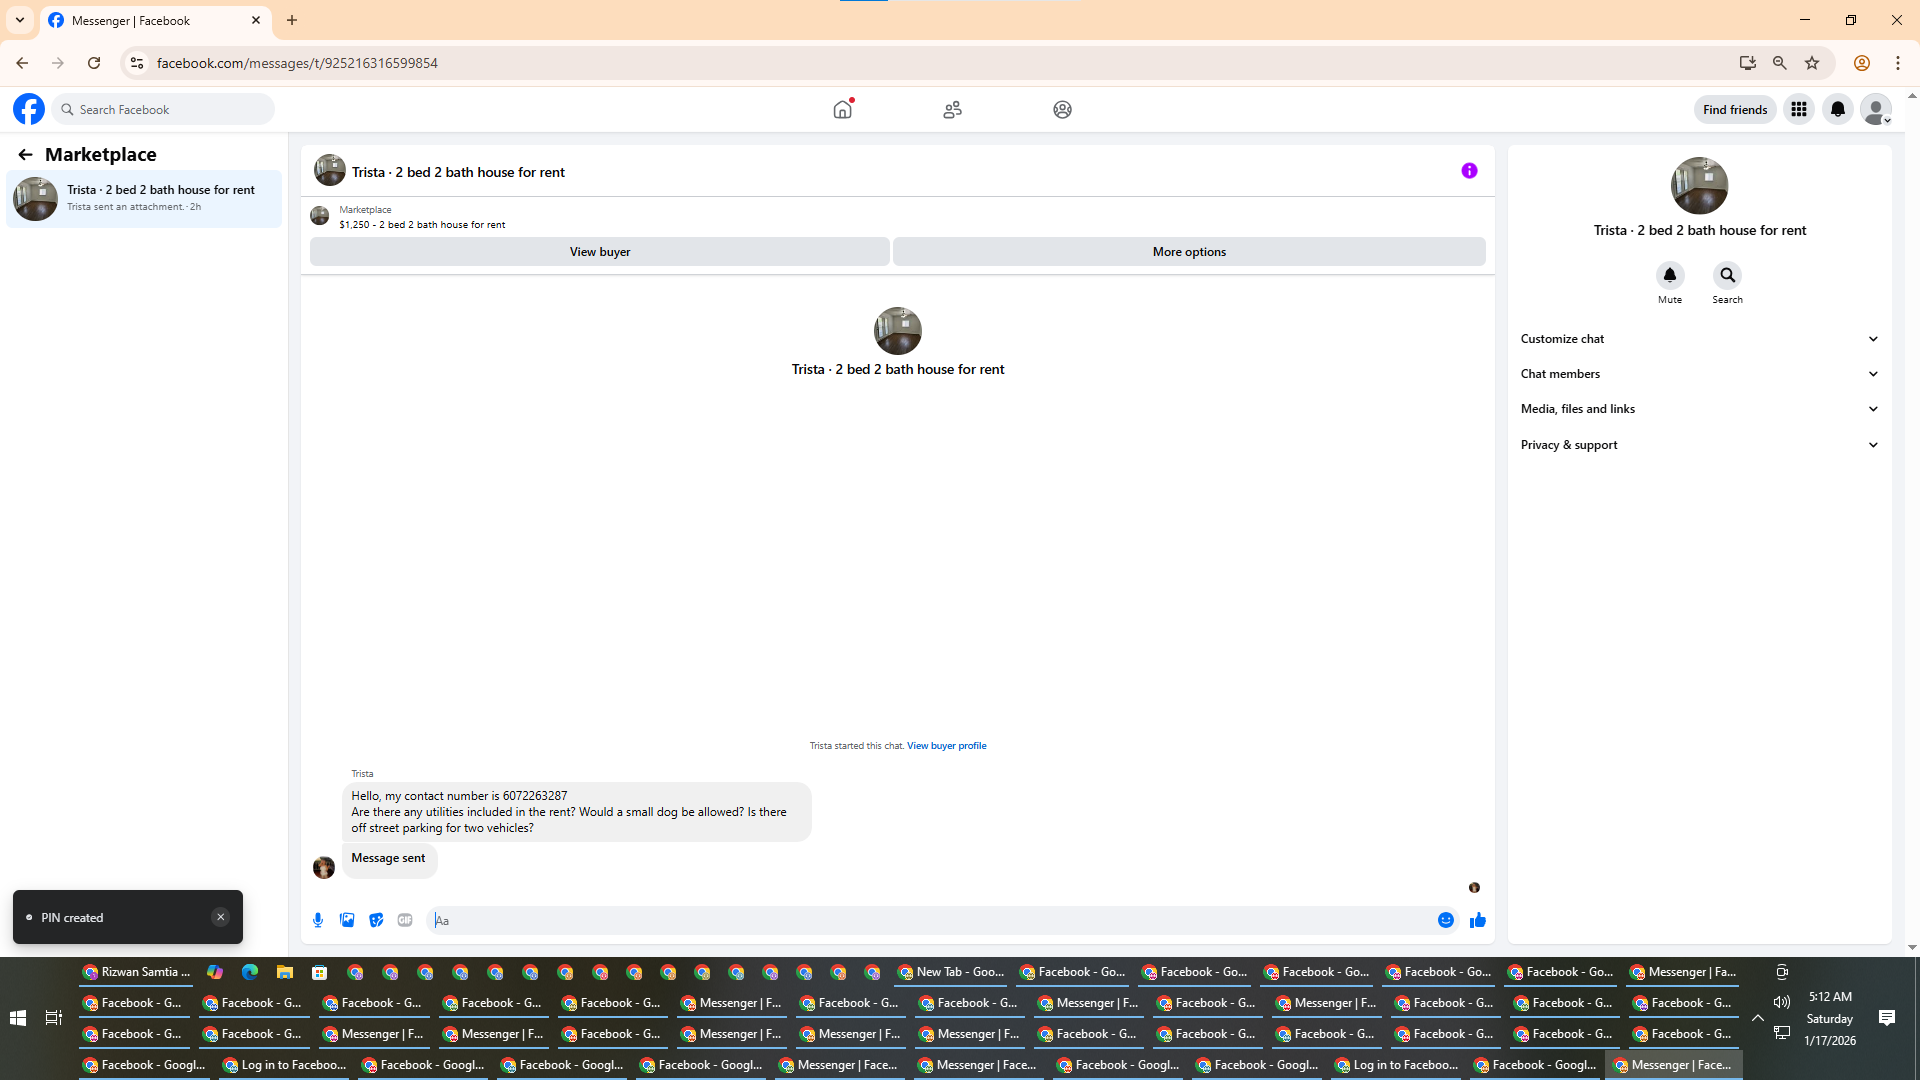Open the GIF picker icon
This screenshot has height=1080, width=1920.
(x=405, y=920)
